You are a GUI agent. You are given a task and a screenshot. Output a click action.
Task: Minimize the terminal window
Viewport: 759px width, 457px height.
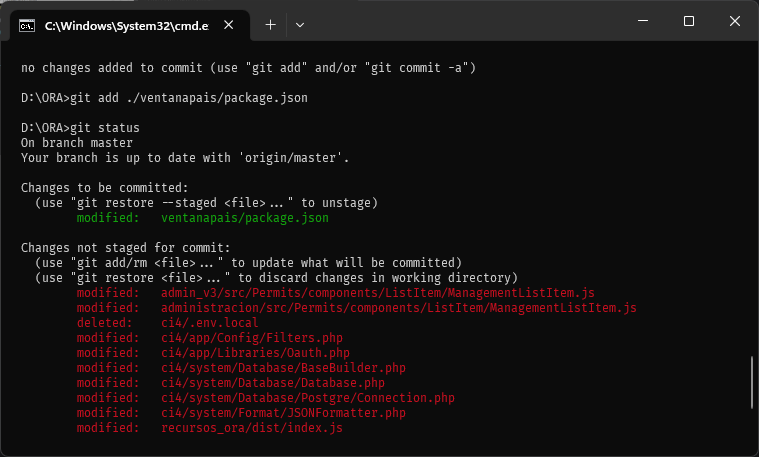[643, 21]
